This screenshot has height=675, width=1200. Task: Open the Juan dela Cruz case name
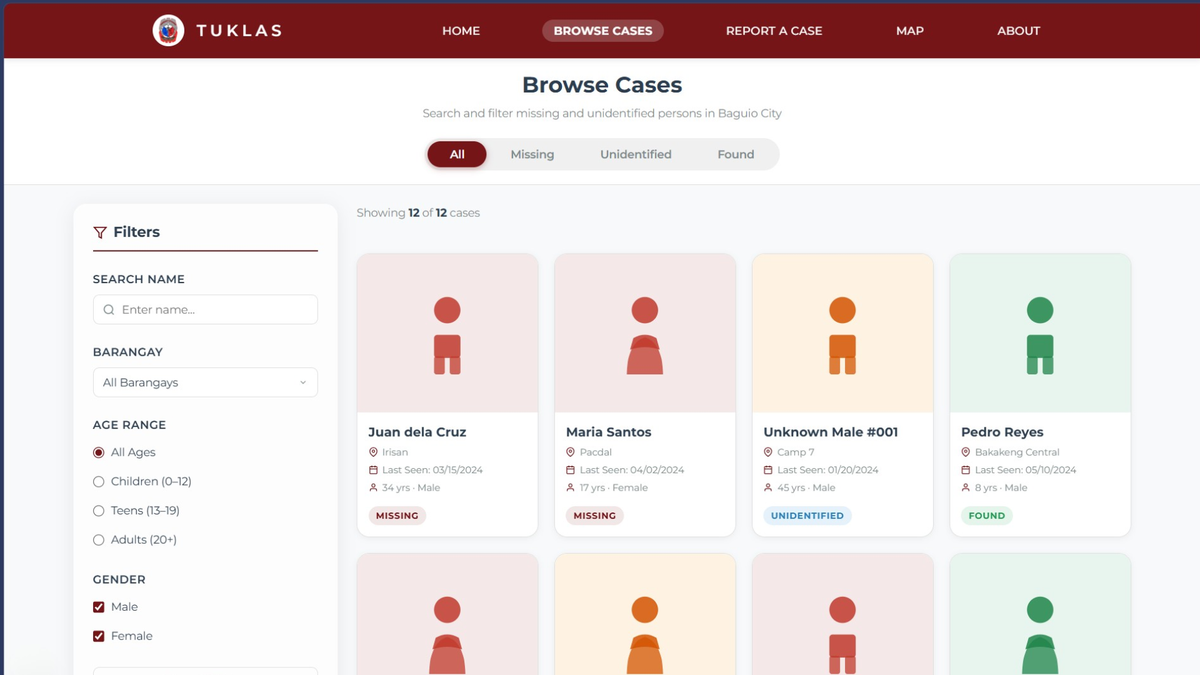tap(417, 432)
